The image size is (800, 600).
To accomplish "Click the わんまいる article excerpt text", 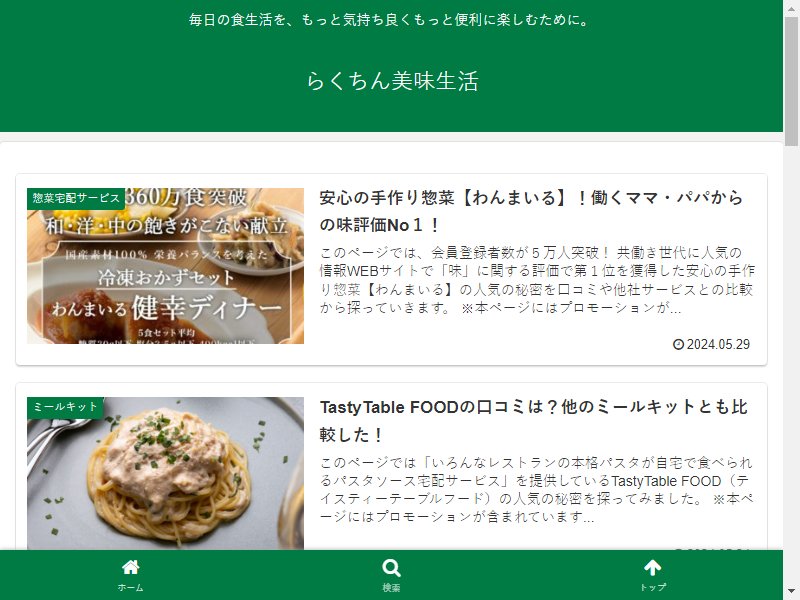I will pos(537,280).
